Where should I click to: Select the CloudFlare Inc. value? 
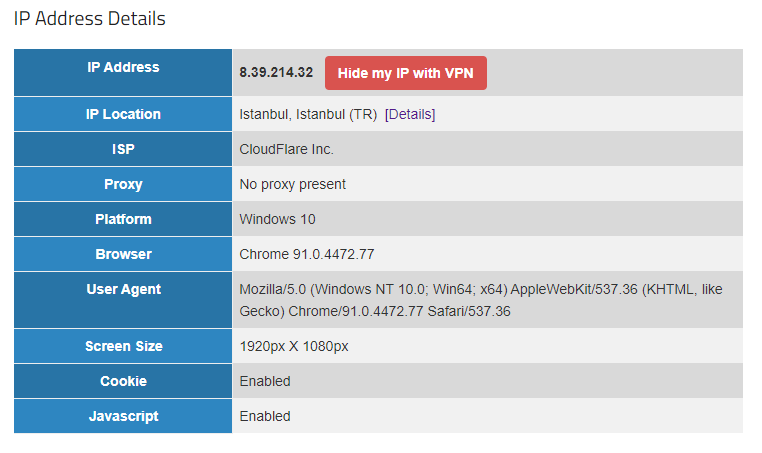tap(286, 149)
